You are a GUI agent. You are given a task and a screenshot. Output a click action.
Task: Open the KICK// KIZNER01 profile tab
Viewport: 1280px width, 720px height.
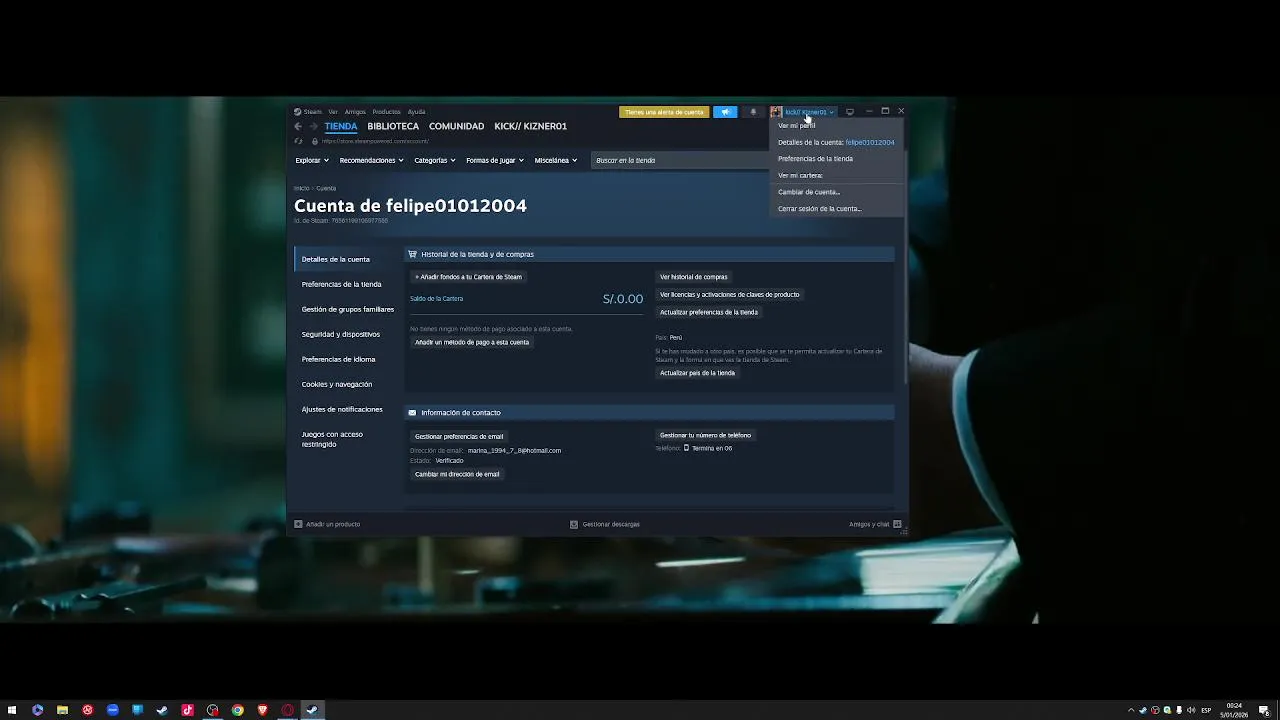(x=530, y=126)
